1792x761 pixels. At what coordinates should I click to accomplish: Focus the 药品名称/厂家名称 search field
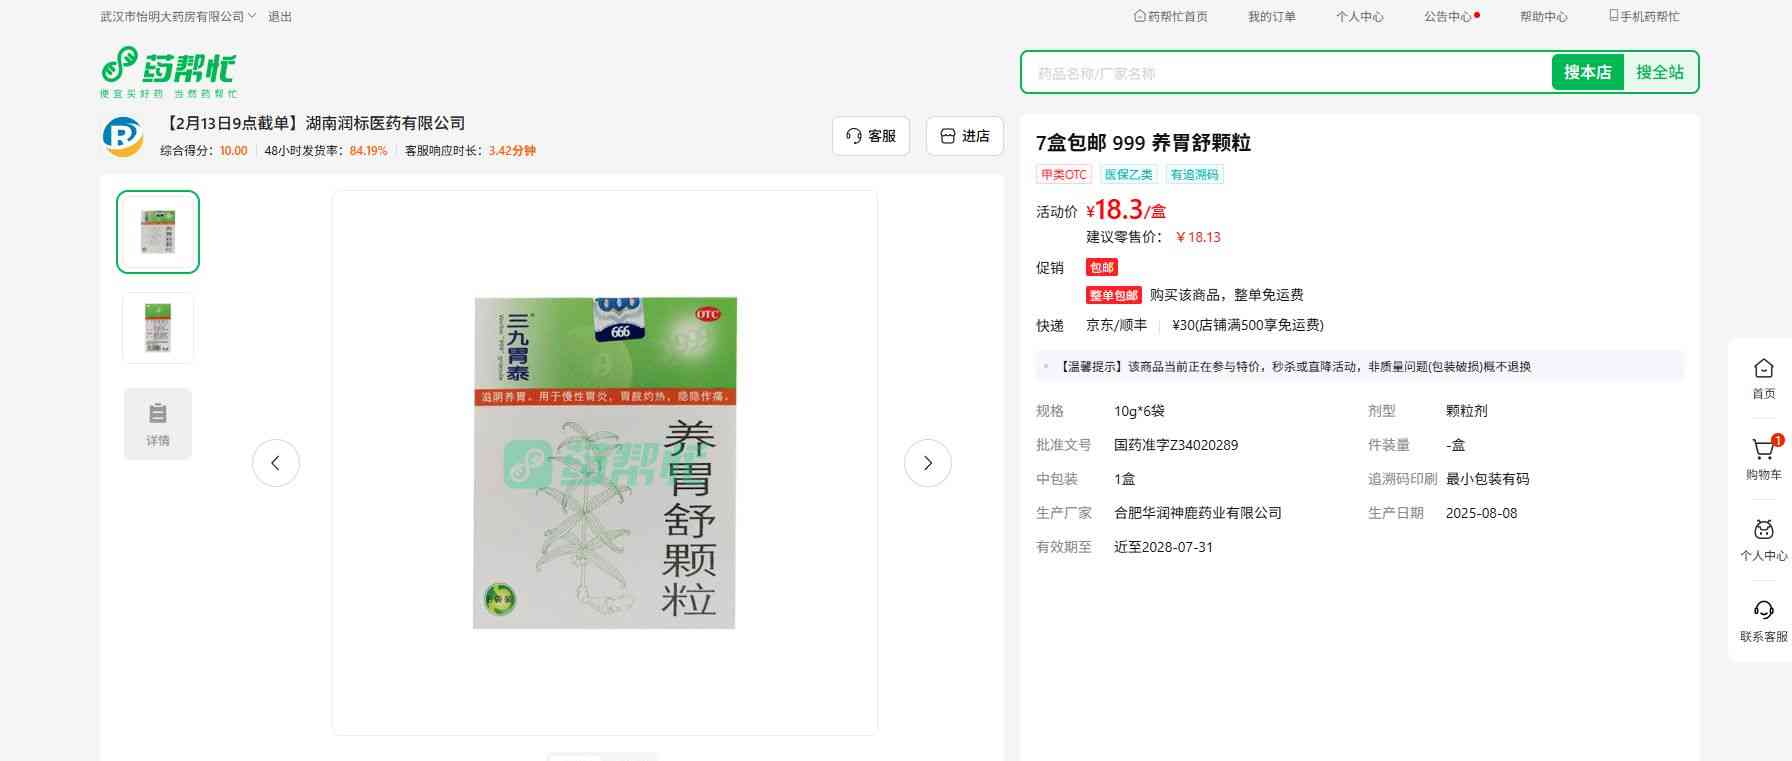1285,73
